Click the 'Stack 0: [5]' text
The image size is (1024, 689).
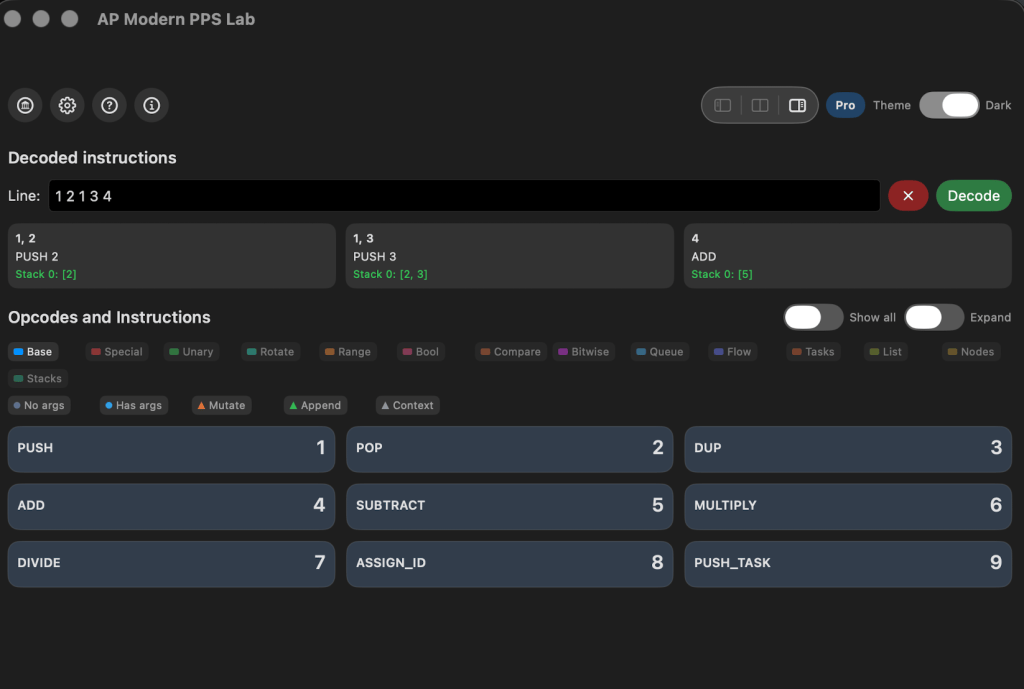coord(722,274)
